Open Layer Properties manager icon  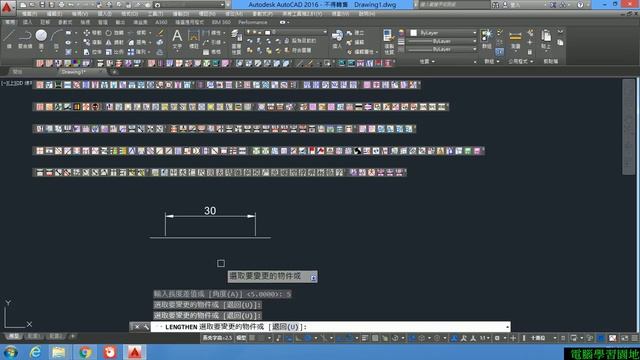click(236, 37)
